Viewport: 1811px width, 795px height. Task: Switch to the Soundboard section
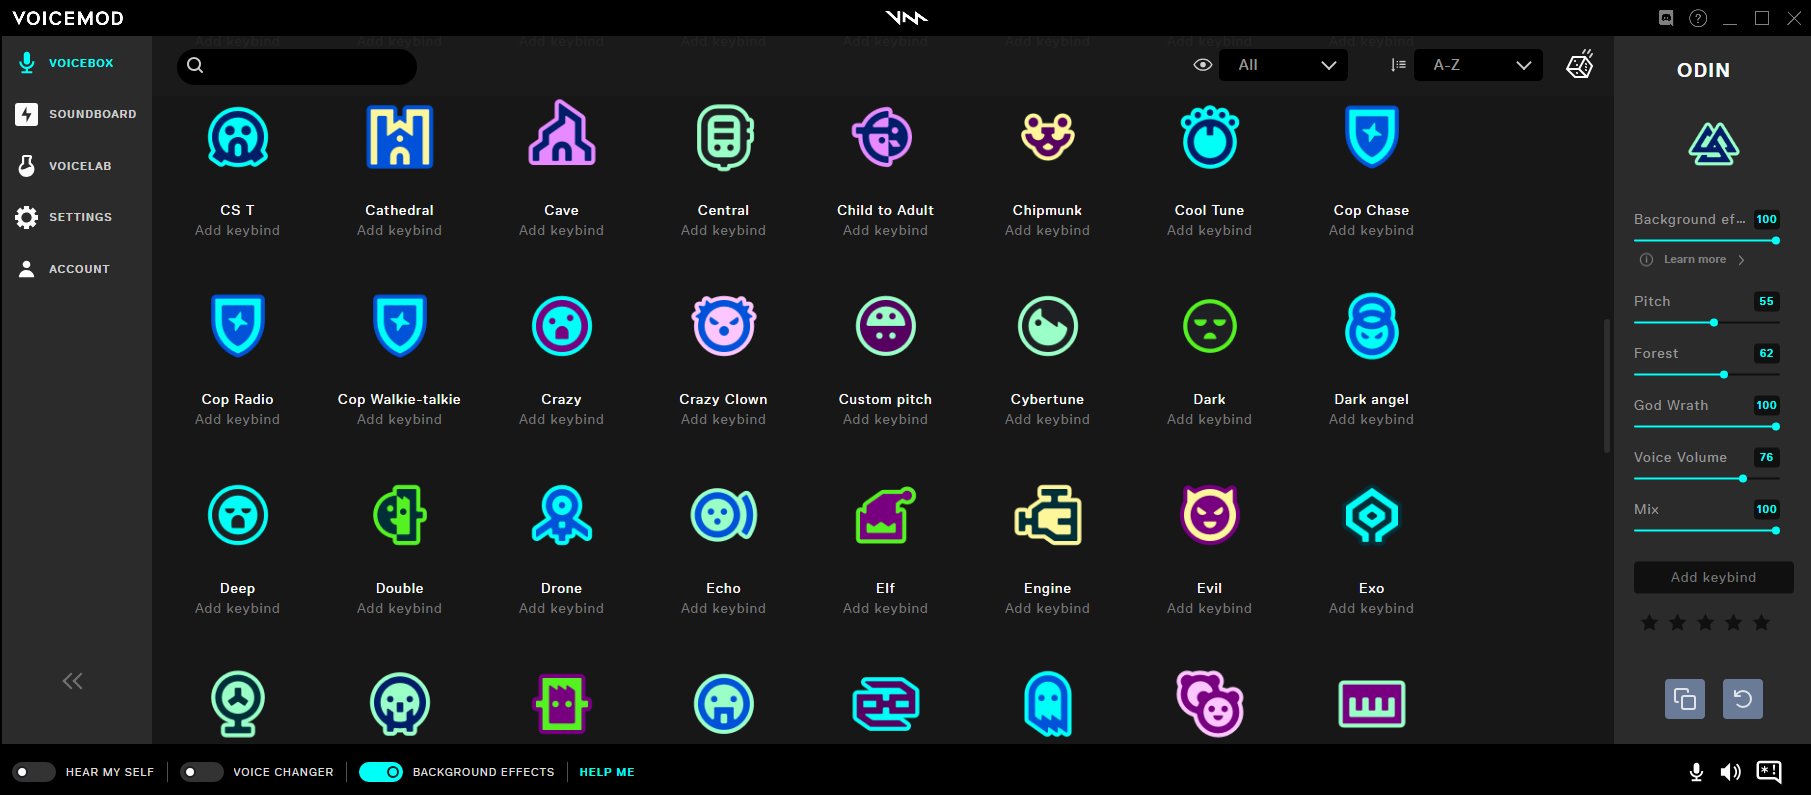click(77, 114)
